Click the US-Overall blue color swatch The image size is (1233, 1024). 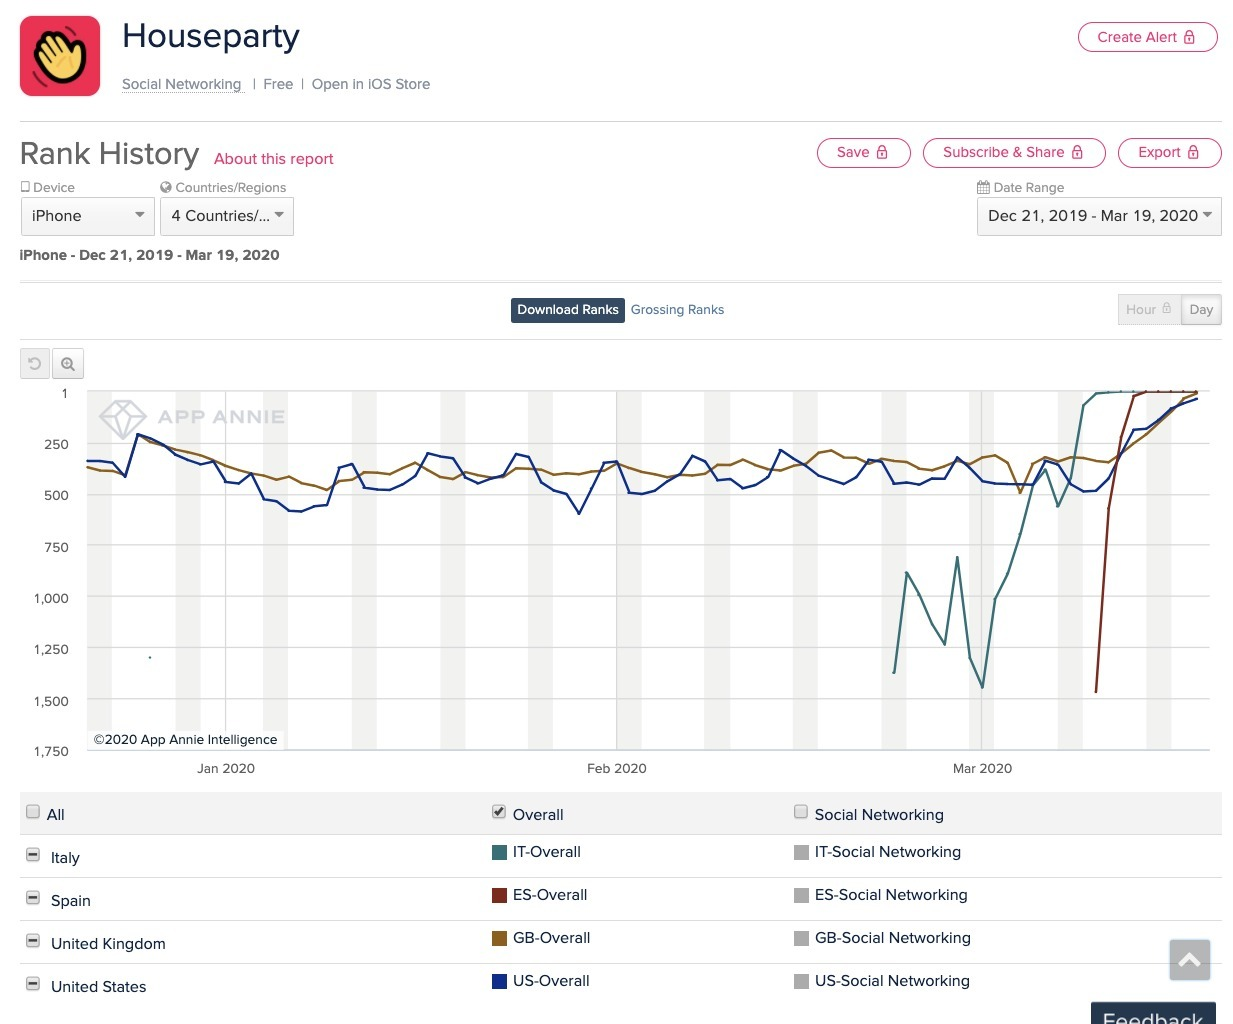click(x=499, y=981)
